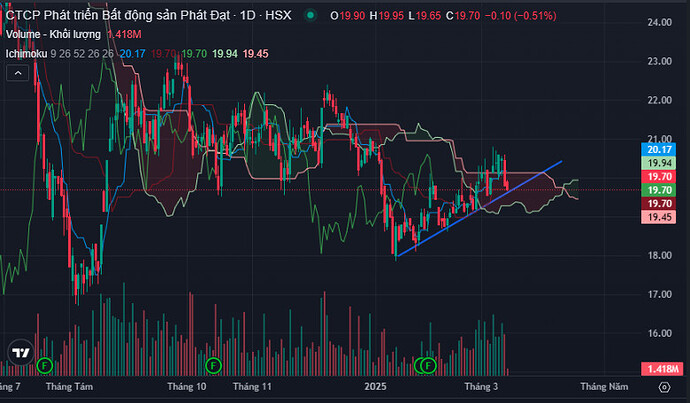This screenshot has width=690, height=403.
Task: Click the TradingView logo badge
Action: (21, 352)
